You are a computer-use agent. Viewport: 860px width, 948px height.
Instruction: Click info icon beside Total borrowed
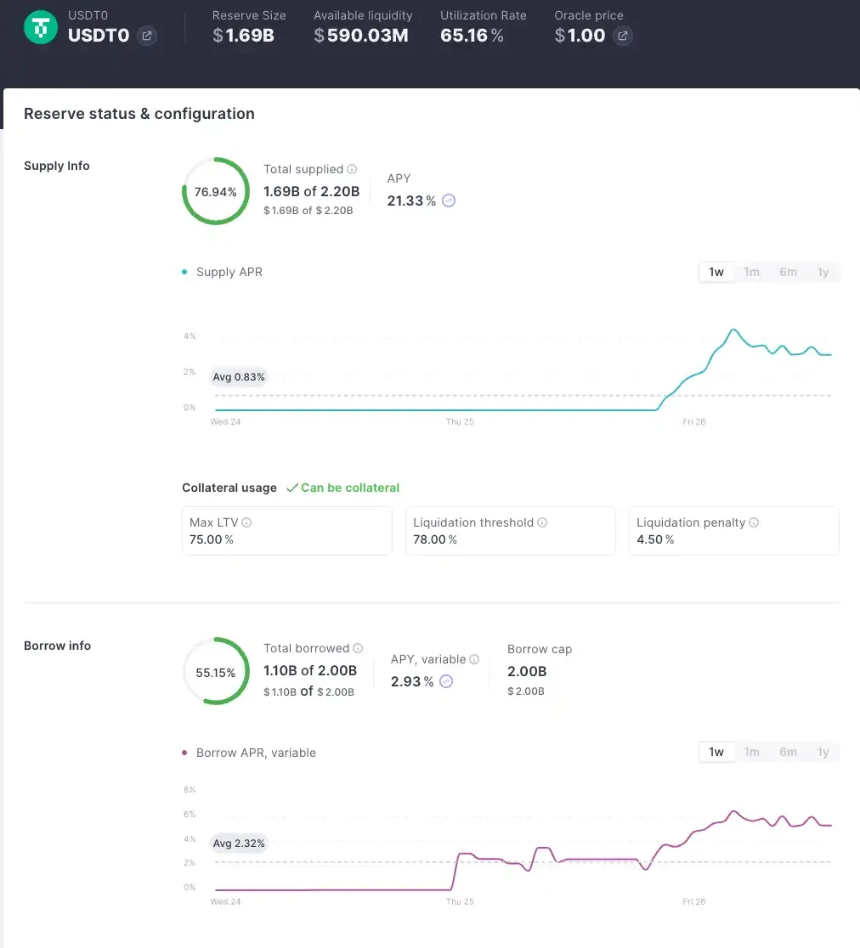(358, 649)
